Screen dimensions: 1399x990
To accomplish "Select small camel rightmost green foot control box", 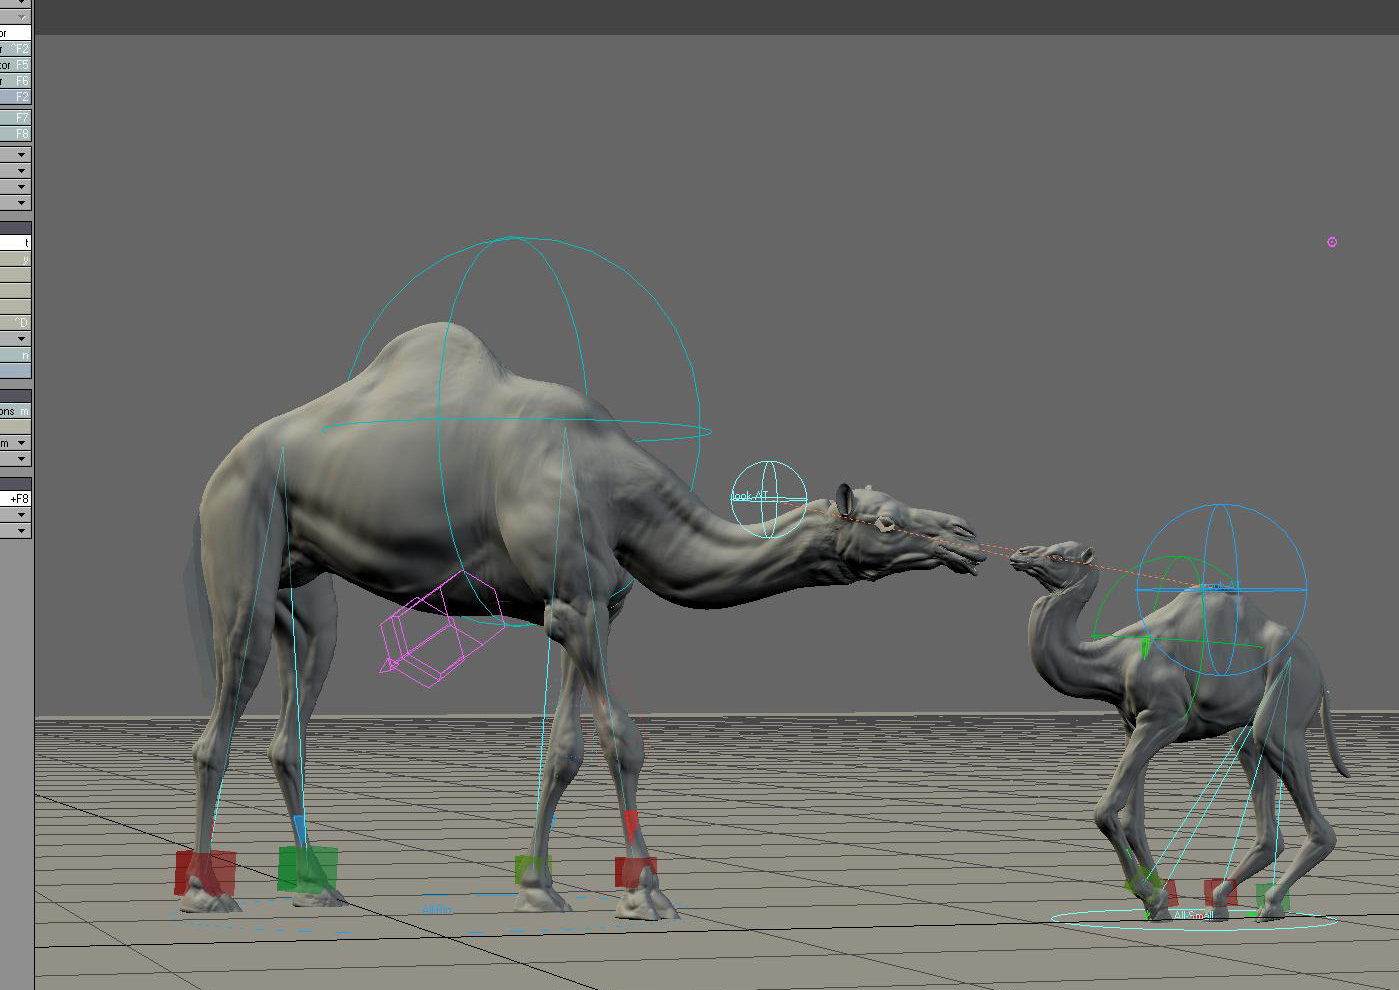I will point(1272,897).
